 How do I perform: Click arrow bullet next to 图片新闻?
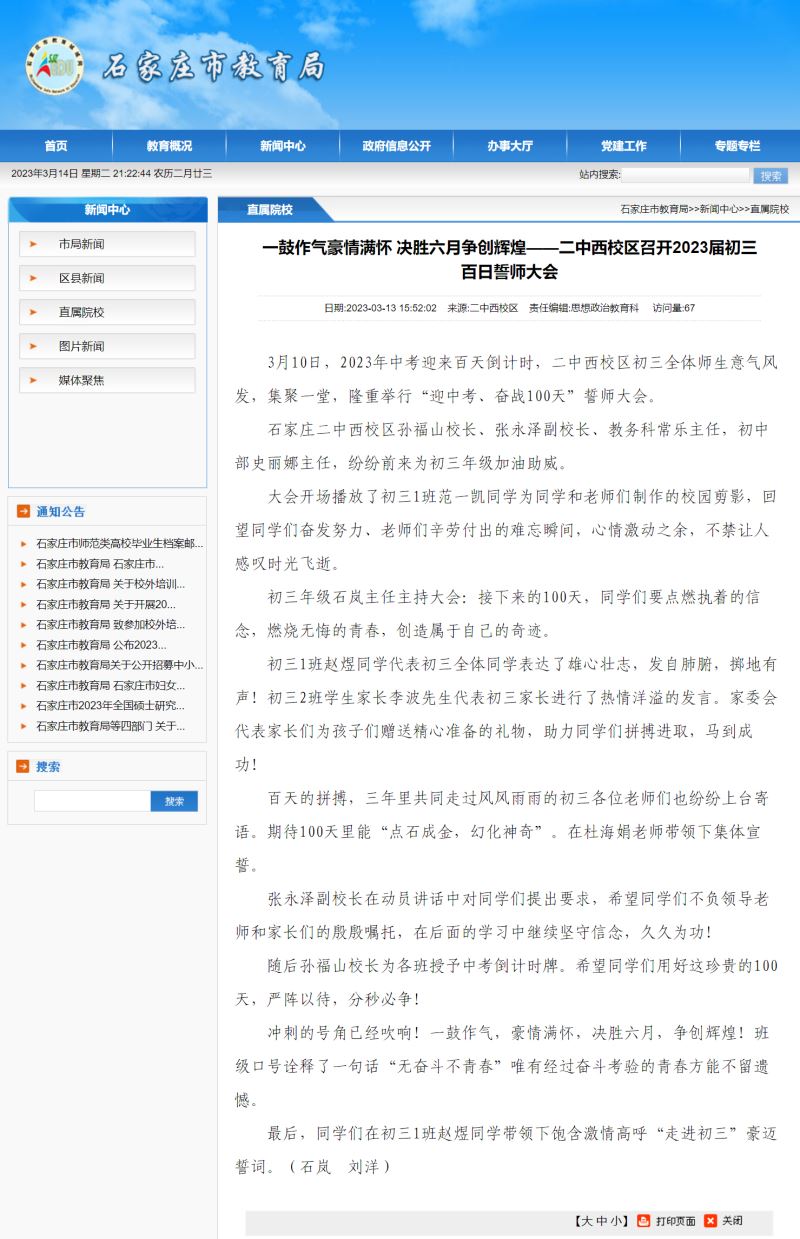click(33, 346)
